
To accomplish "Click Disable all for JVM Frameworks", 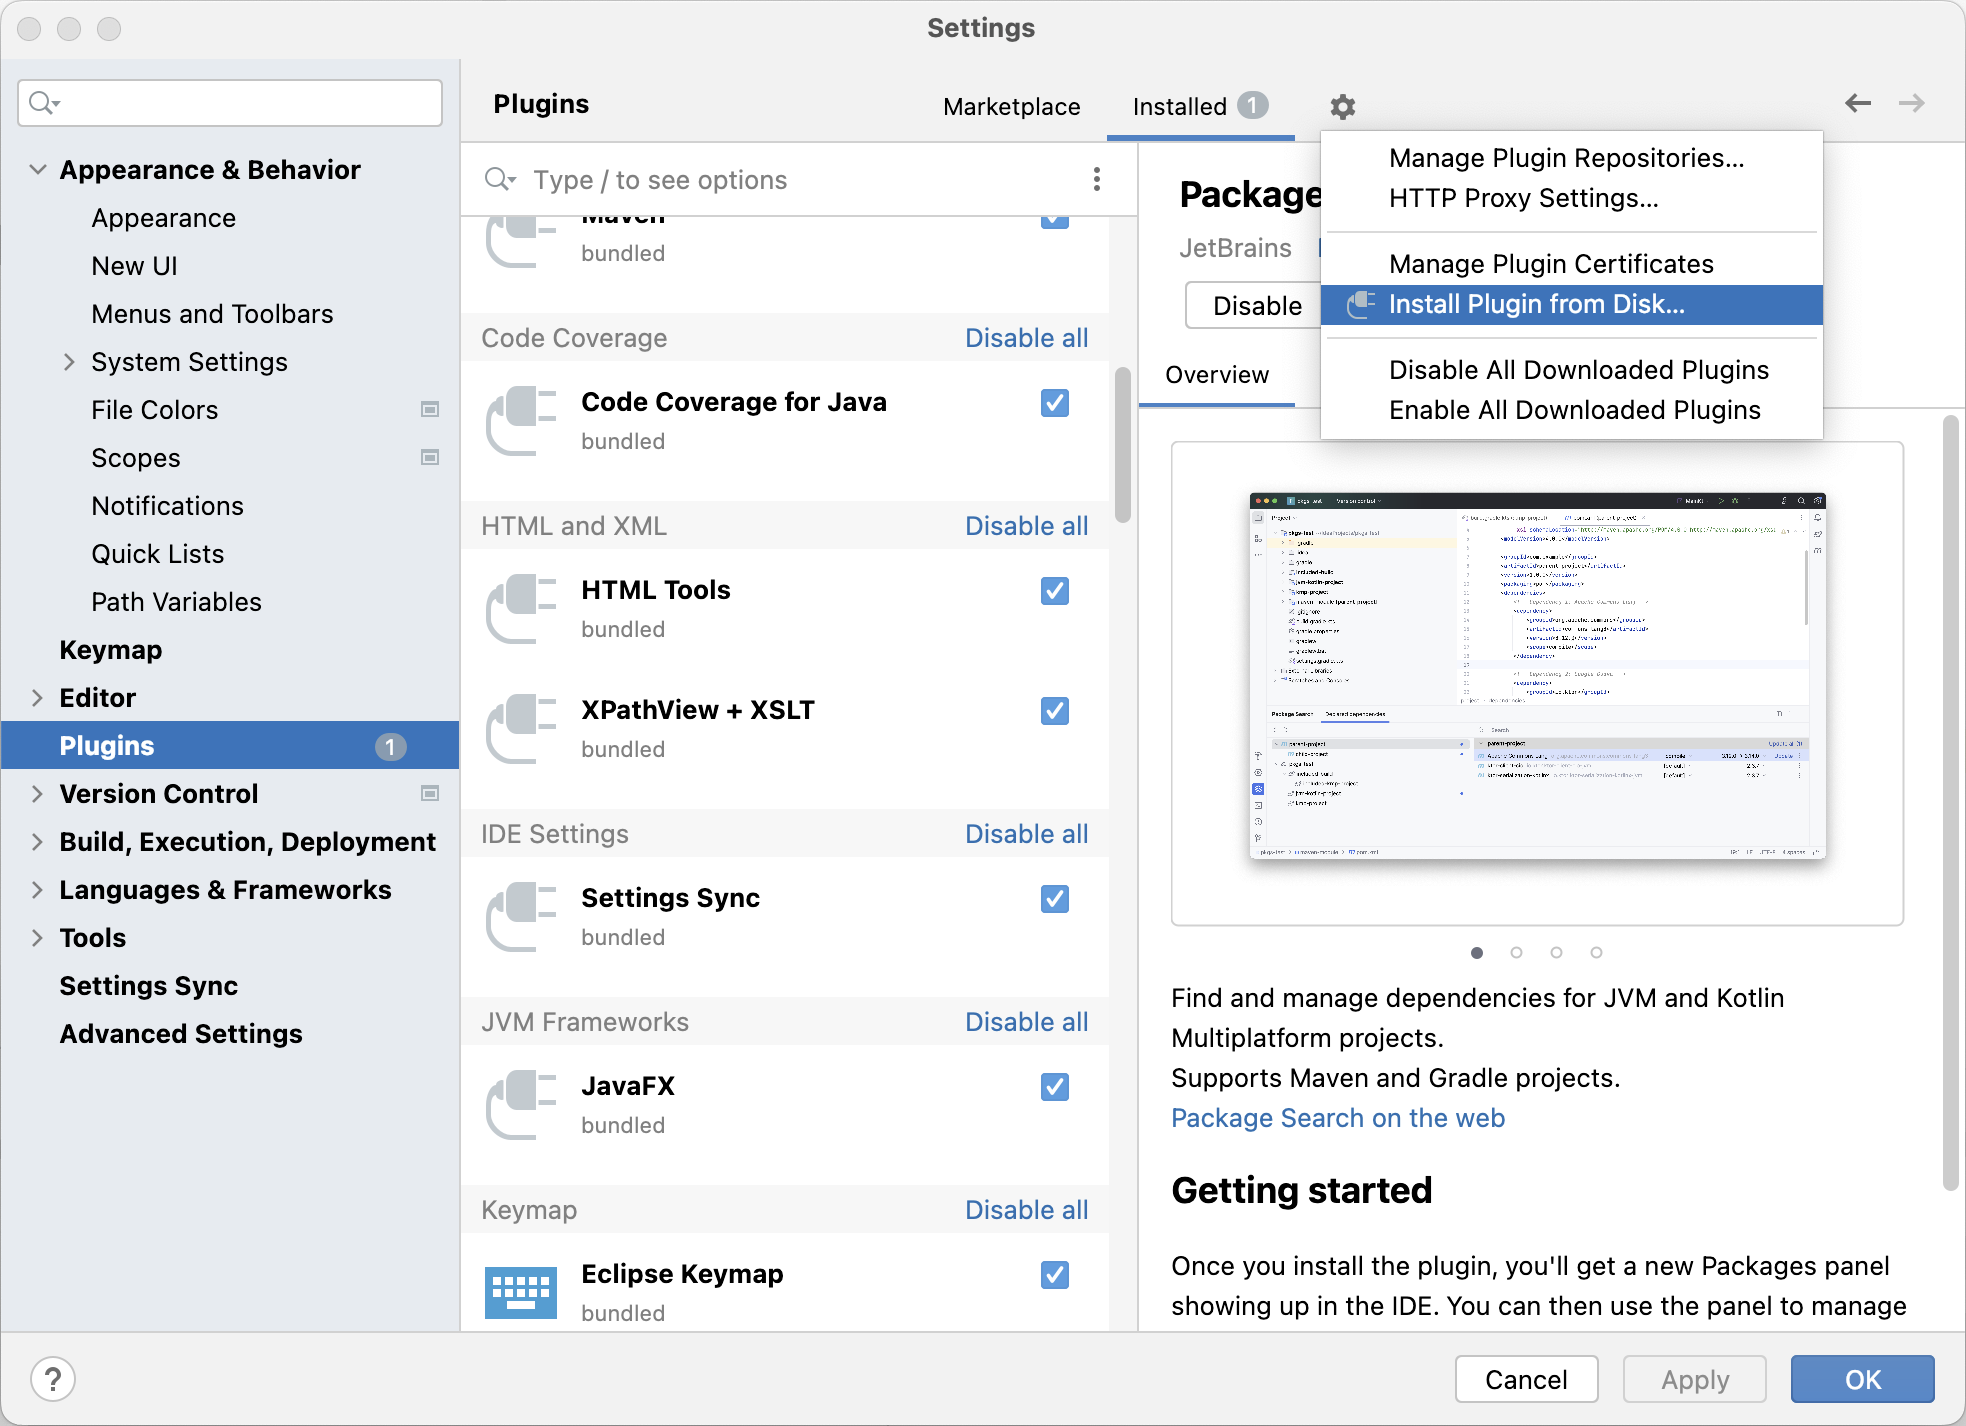I will 1026,1022.
